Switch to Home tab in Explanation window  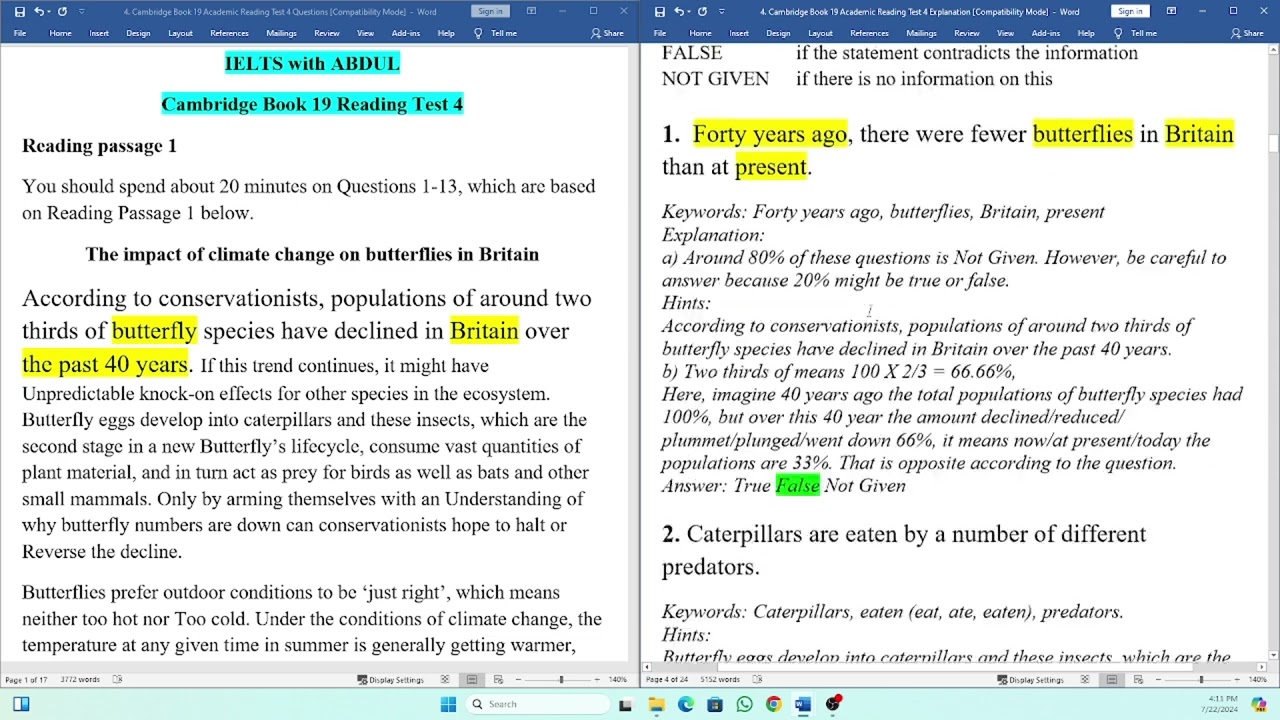coord(700,33)
